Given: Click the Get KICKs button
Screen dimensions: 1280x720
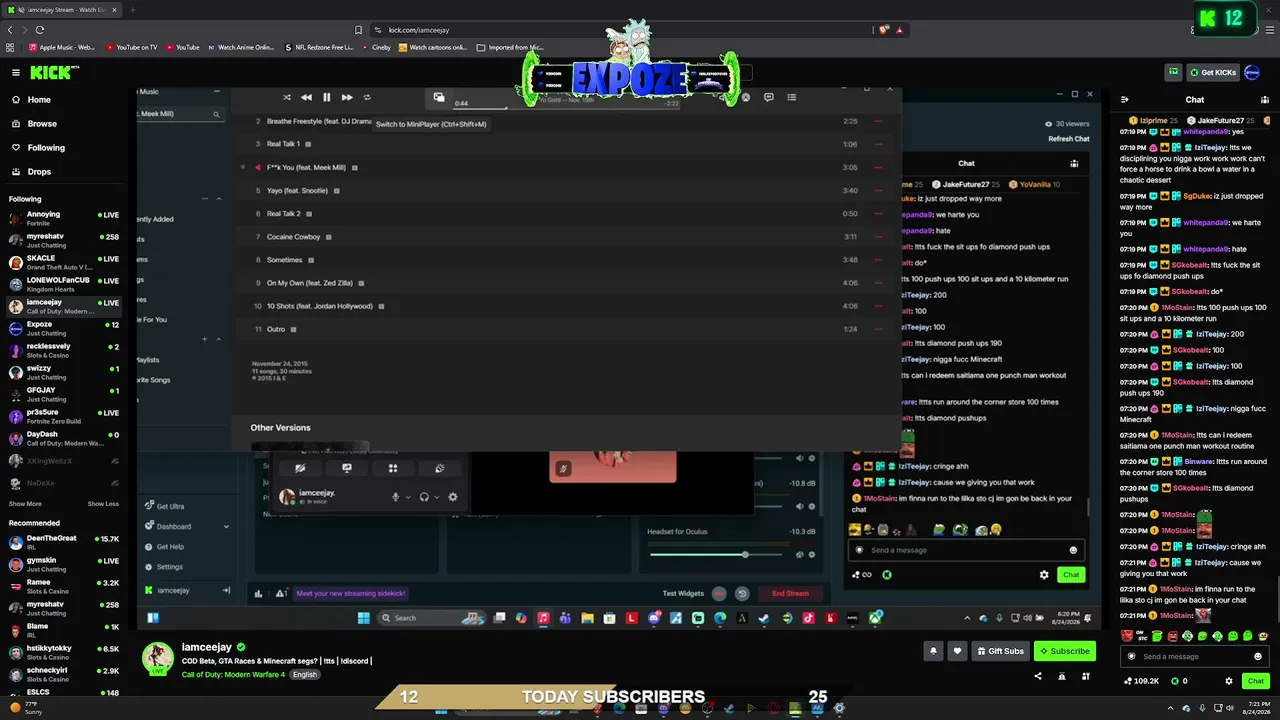Looking at the screenshot, I should pyautogui.click(x=1212, y=72).
